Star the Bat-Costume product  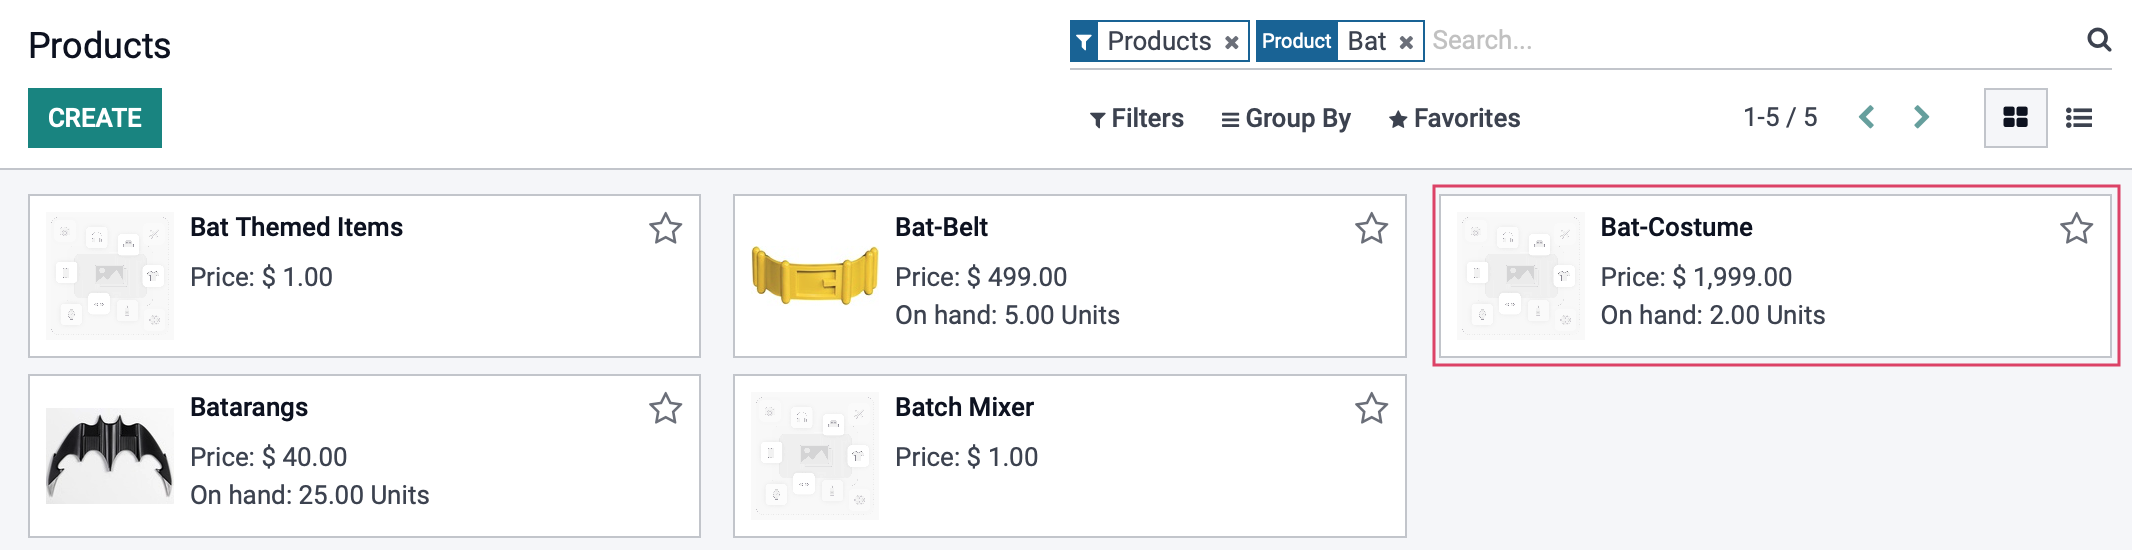pyautogui.click(x=2076, y=229)
